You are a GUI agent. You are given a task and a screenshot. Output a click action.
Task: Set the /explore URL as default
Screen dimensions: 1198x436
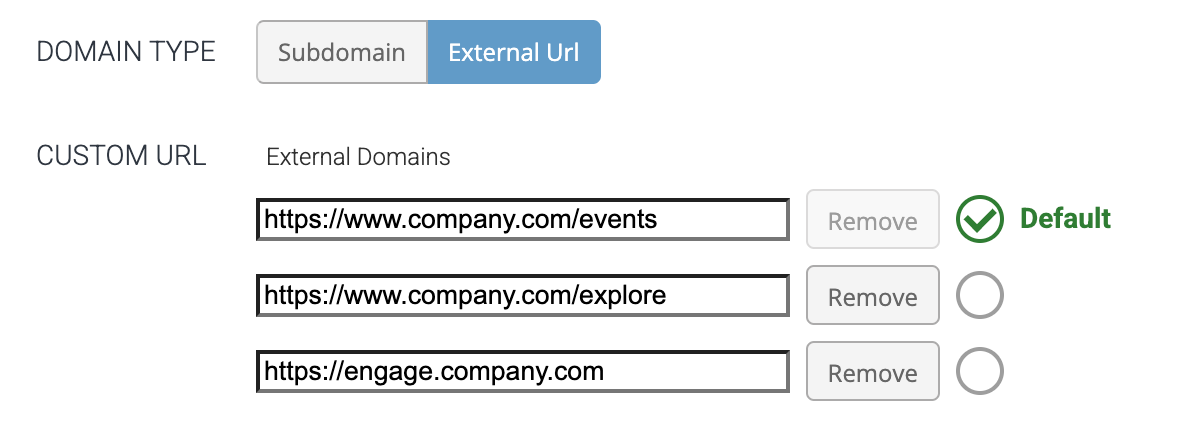click(x=980, y=296)
